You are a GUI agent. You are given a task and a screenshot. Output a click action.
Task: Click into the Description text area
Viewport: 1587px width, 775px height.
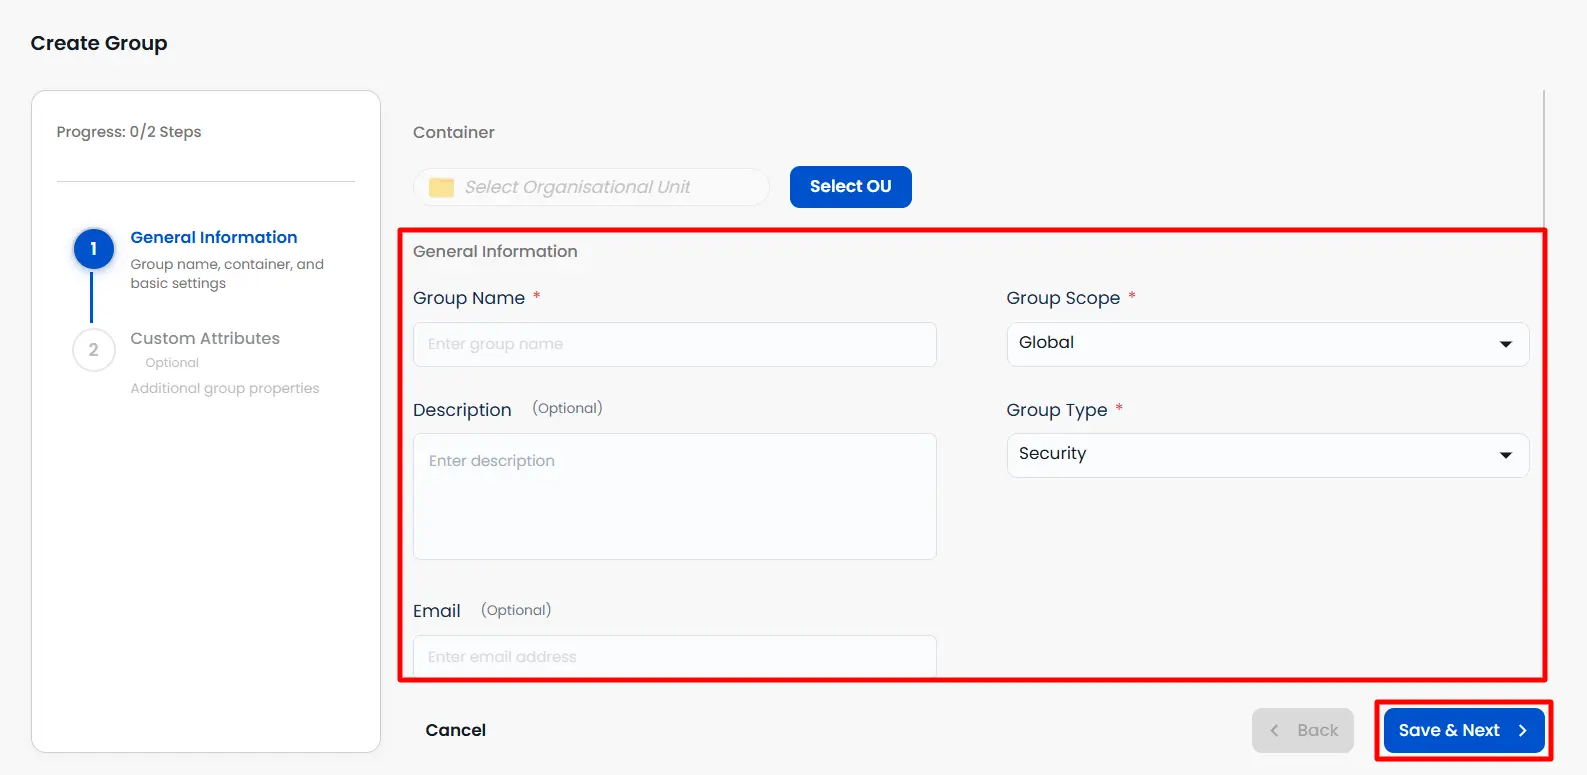pyautogui.click(x=675, y=496)
